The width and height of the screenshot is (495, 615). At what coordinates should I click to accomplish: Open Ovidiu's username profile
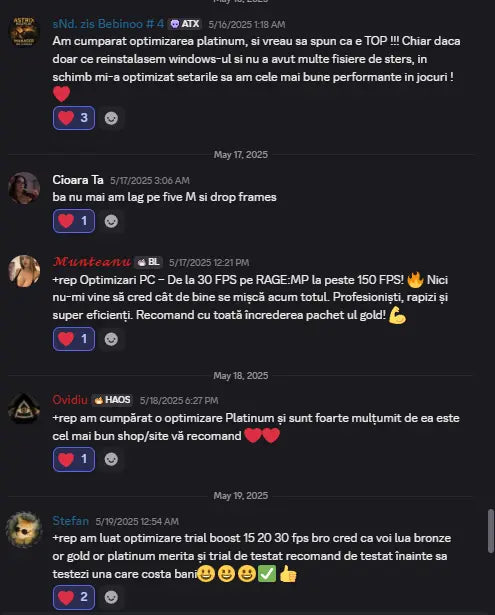(x=70, y=400)
